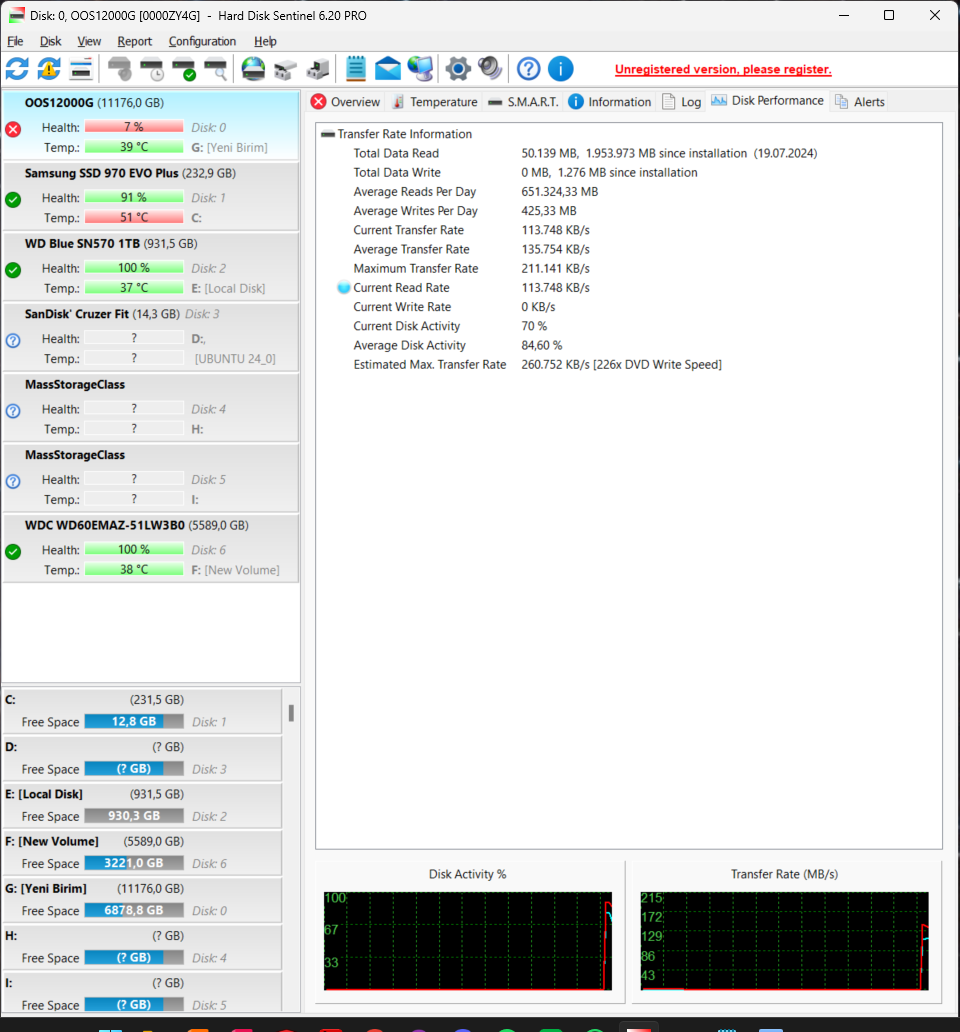Click the gray disk with shield icon
The height and width of the screenshot is (1032, 960).
point(120,68)
